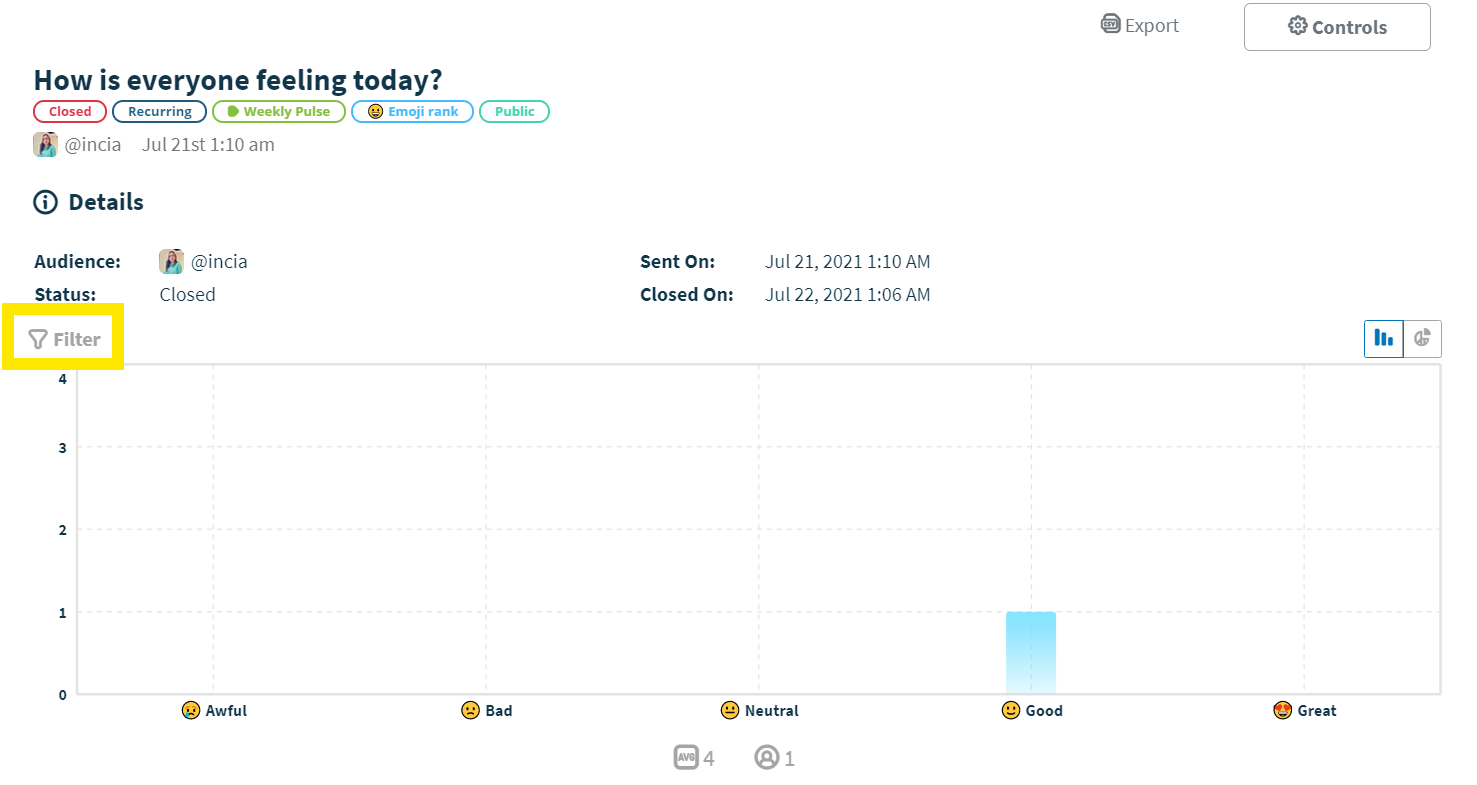Open the Controls menu

1337,27
